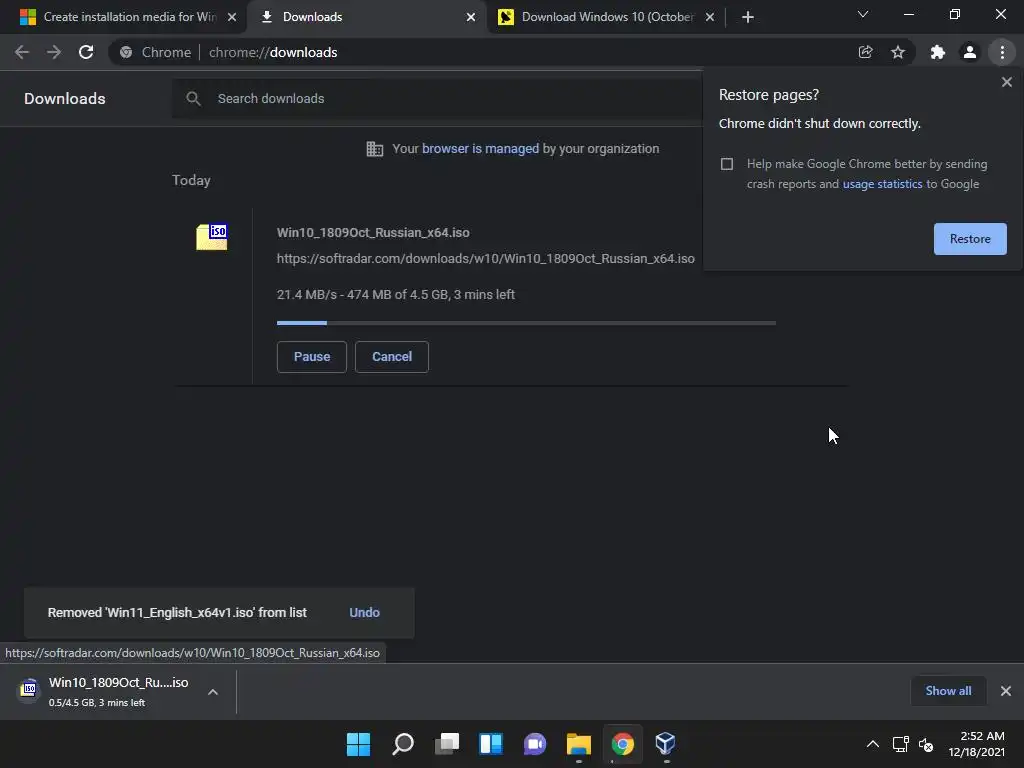Close the Downloads tab
Screen dimensions: 1024x768
471,17
